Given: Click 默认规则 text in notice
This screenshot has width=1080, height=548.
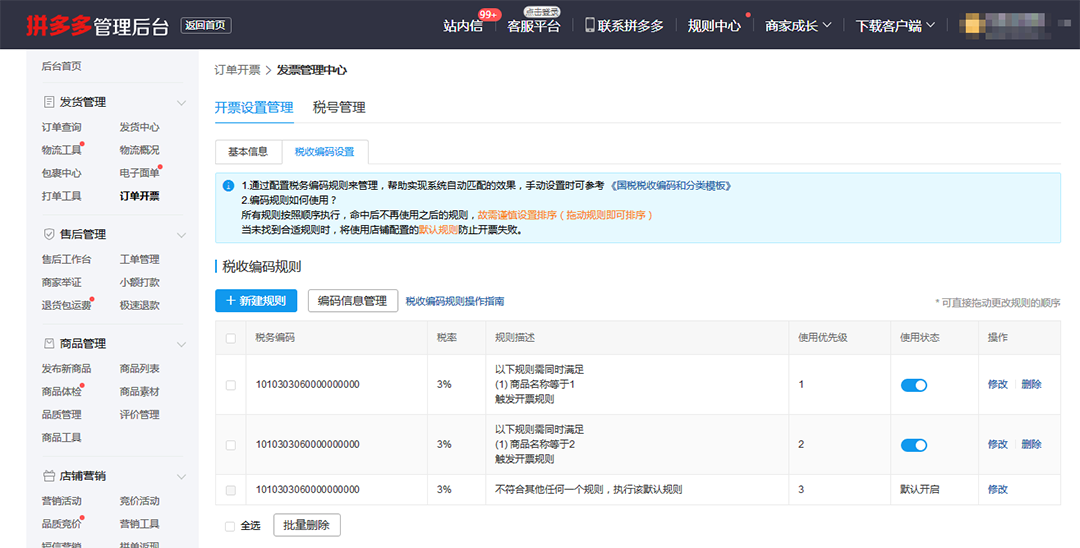Looking at the screenshot, I should tap(438, 230).
